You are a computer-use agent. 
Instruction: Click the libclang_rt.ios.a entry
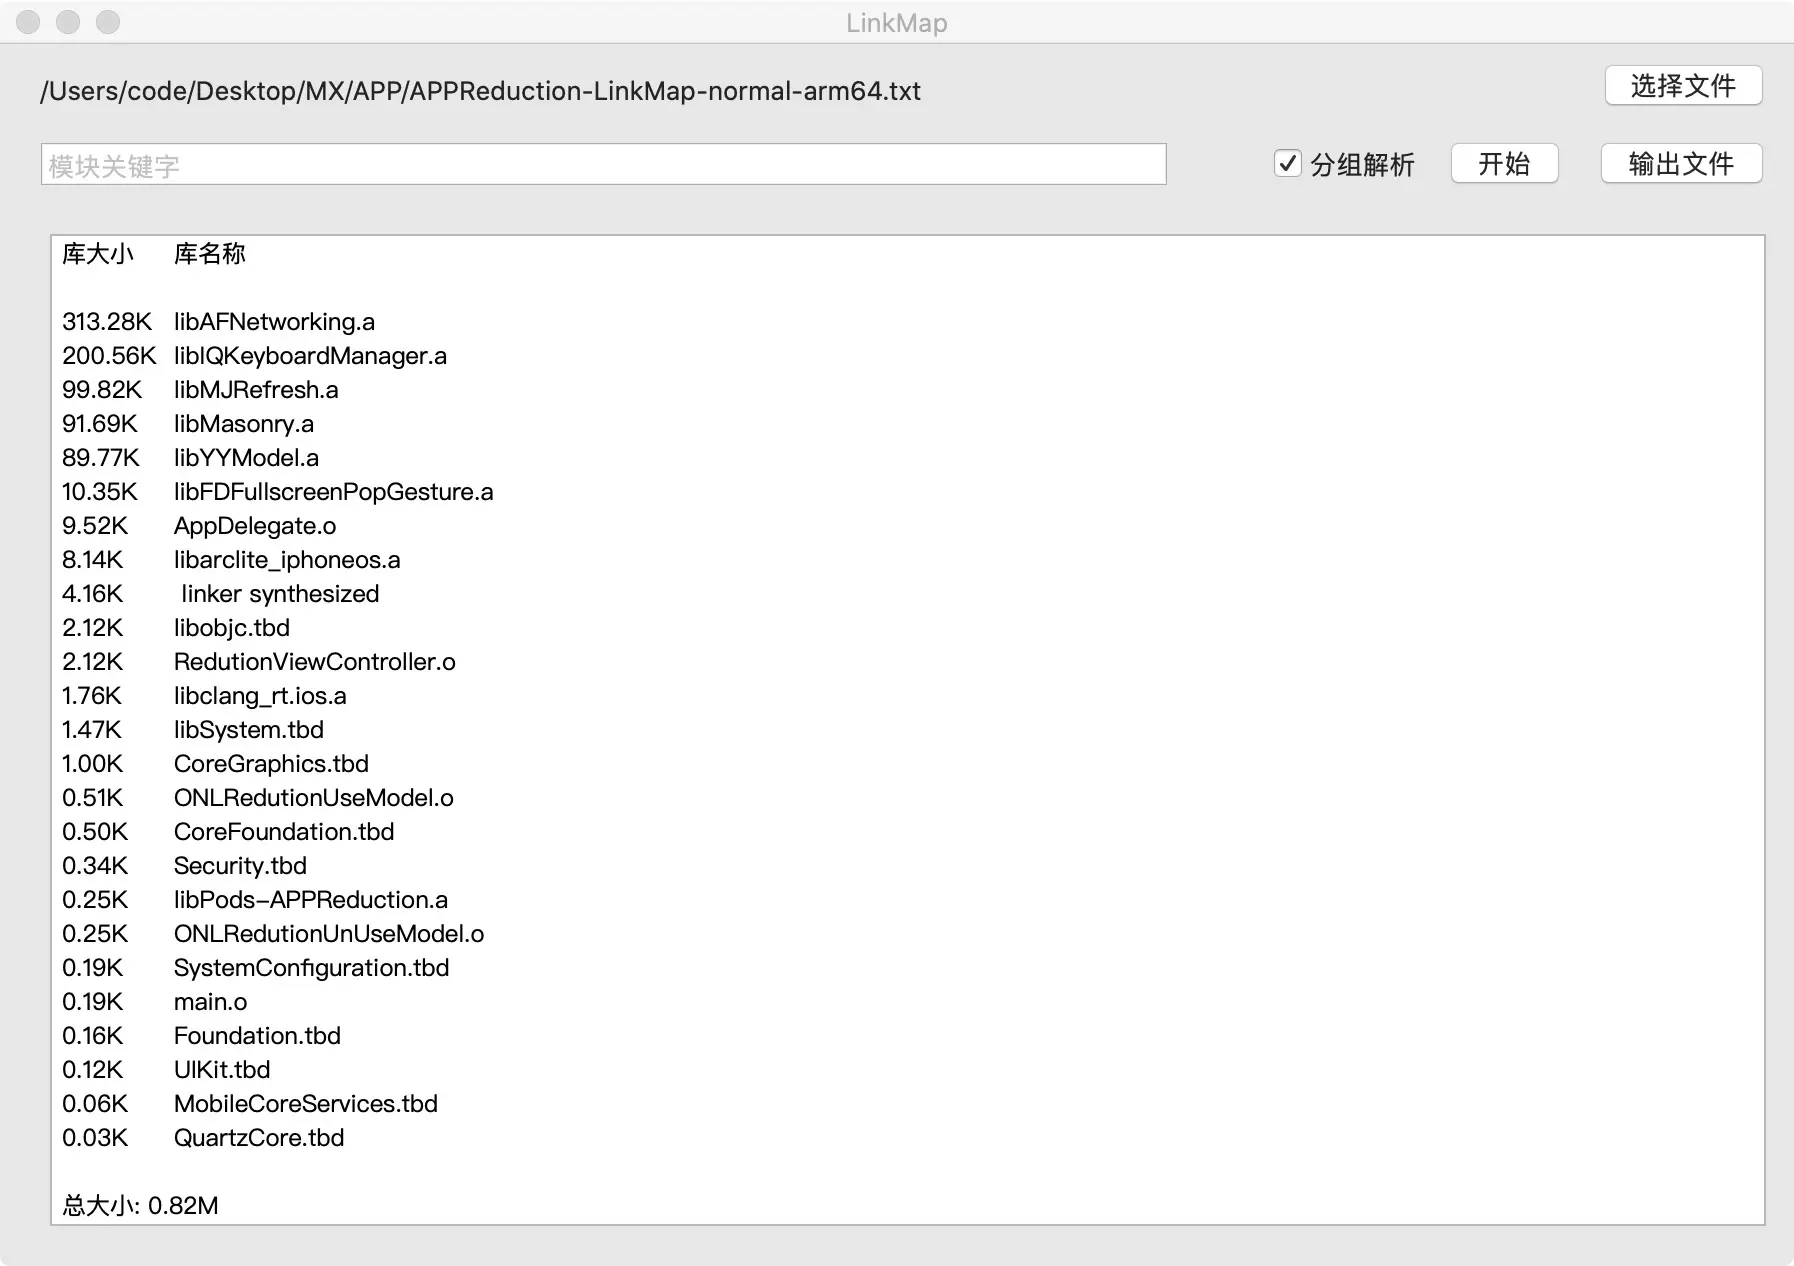click(260, 696)
